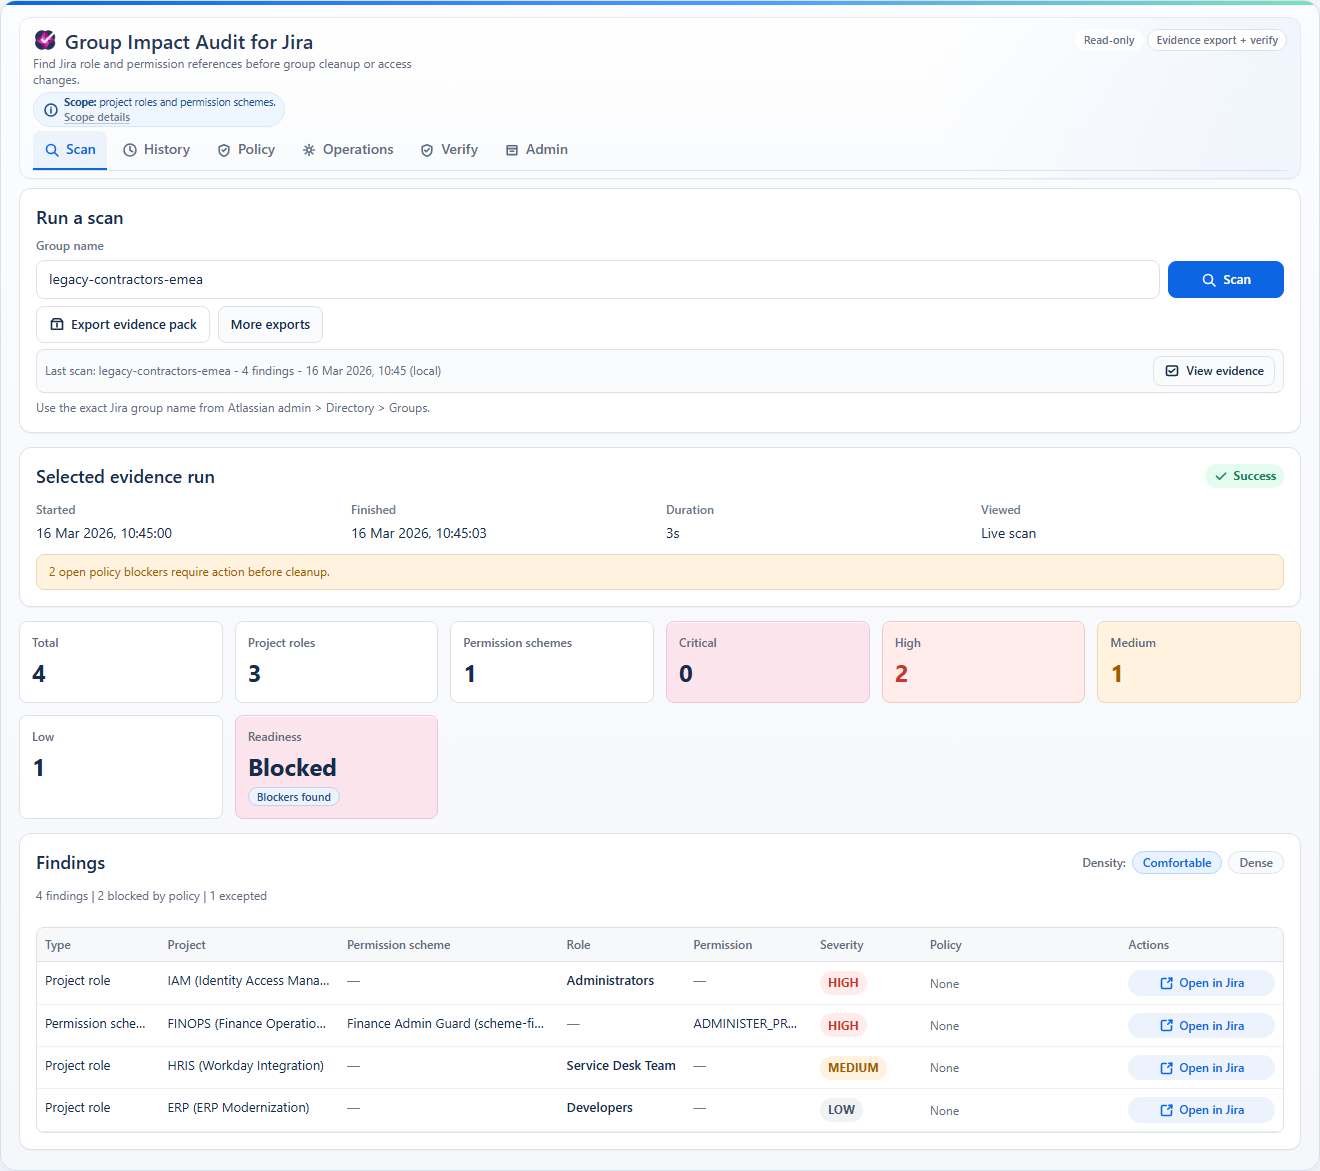Click the shield-check icon on the Verify tab
The height and width of the screenshot is (1171, 1320).
[427, 149]
